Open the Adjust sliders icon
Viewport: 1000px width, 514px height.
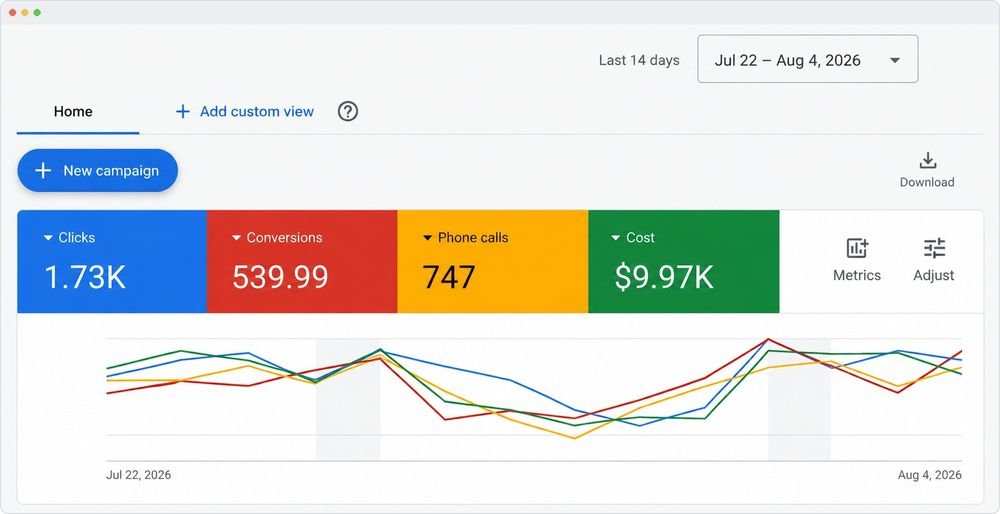coord(934,248)
